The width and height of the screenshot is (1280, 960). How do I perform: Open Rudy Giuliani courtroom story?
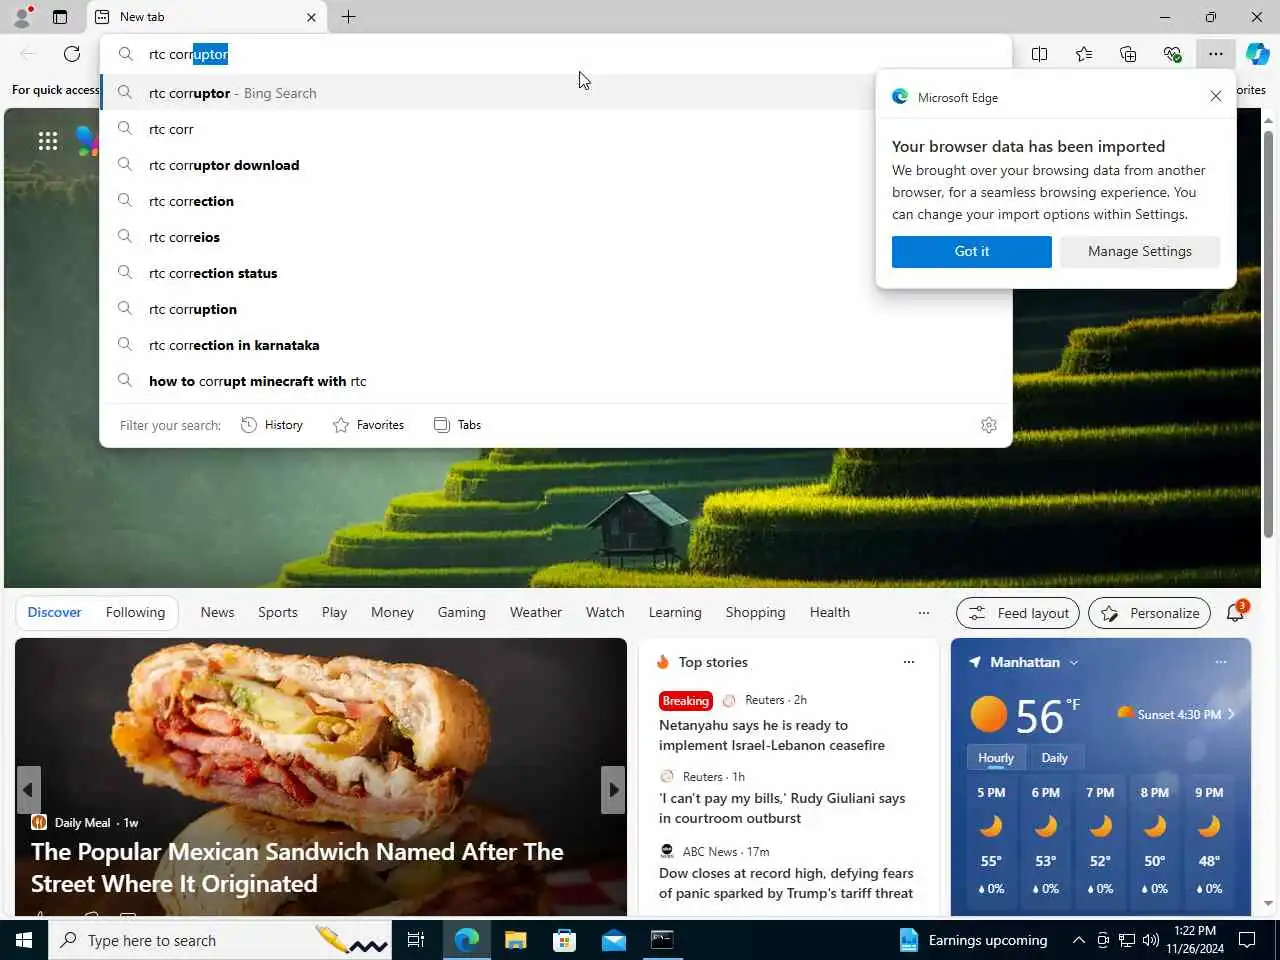tap(782, 808)
